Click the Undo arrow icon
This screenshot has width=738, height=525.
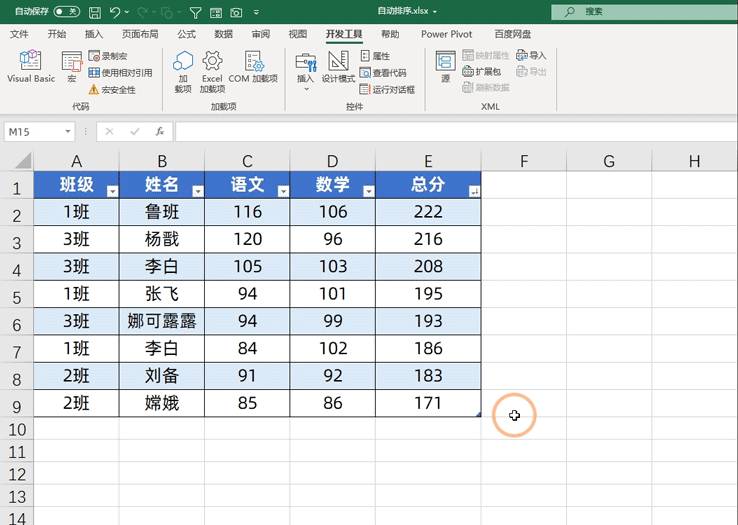[115, 12]
